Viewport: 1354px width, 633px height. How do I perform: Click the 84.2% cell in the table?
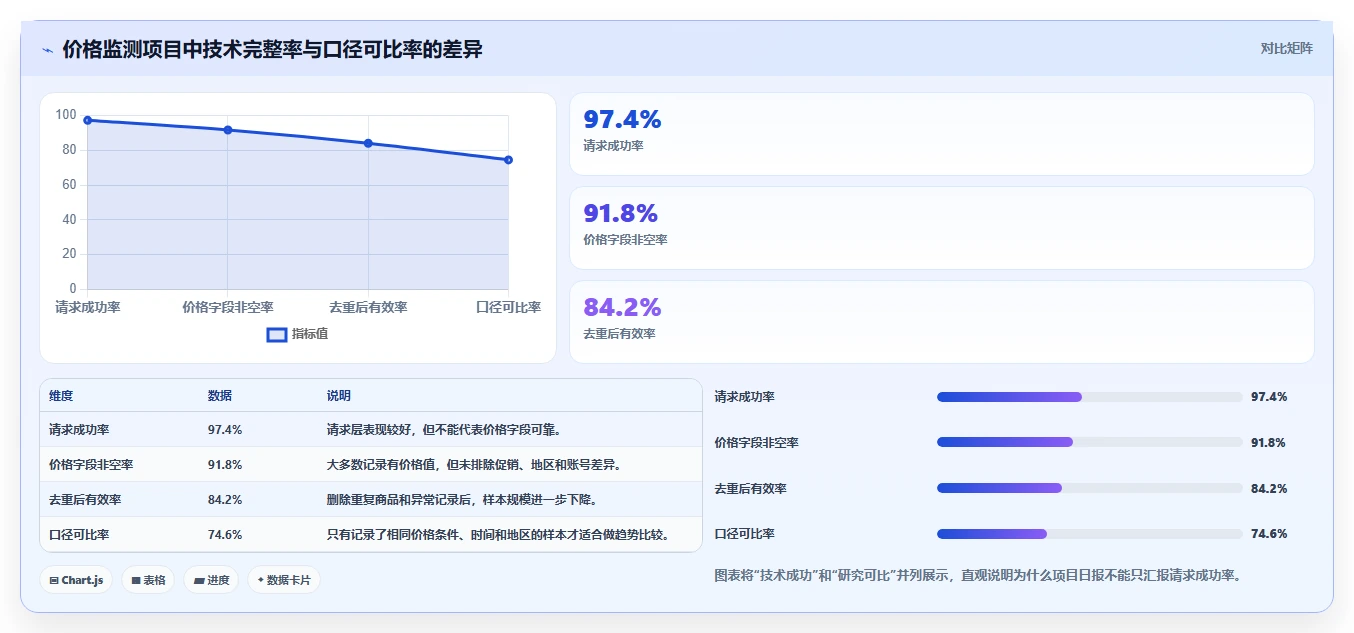point(225,500)
